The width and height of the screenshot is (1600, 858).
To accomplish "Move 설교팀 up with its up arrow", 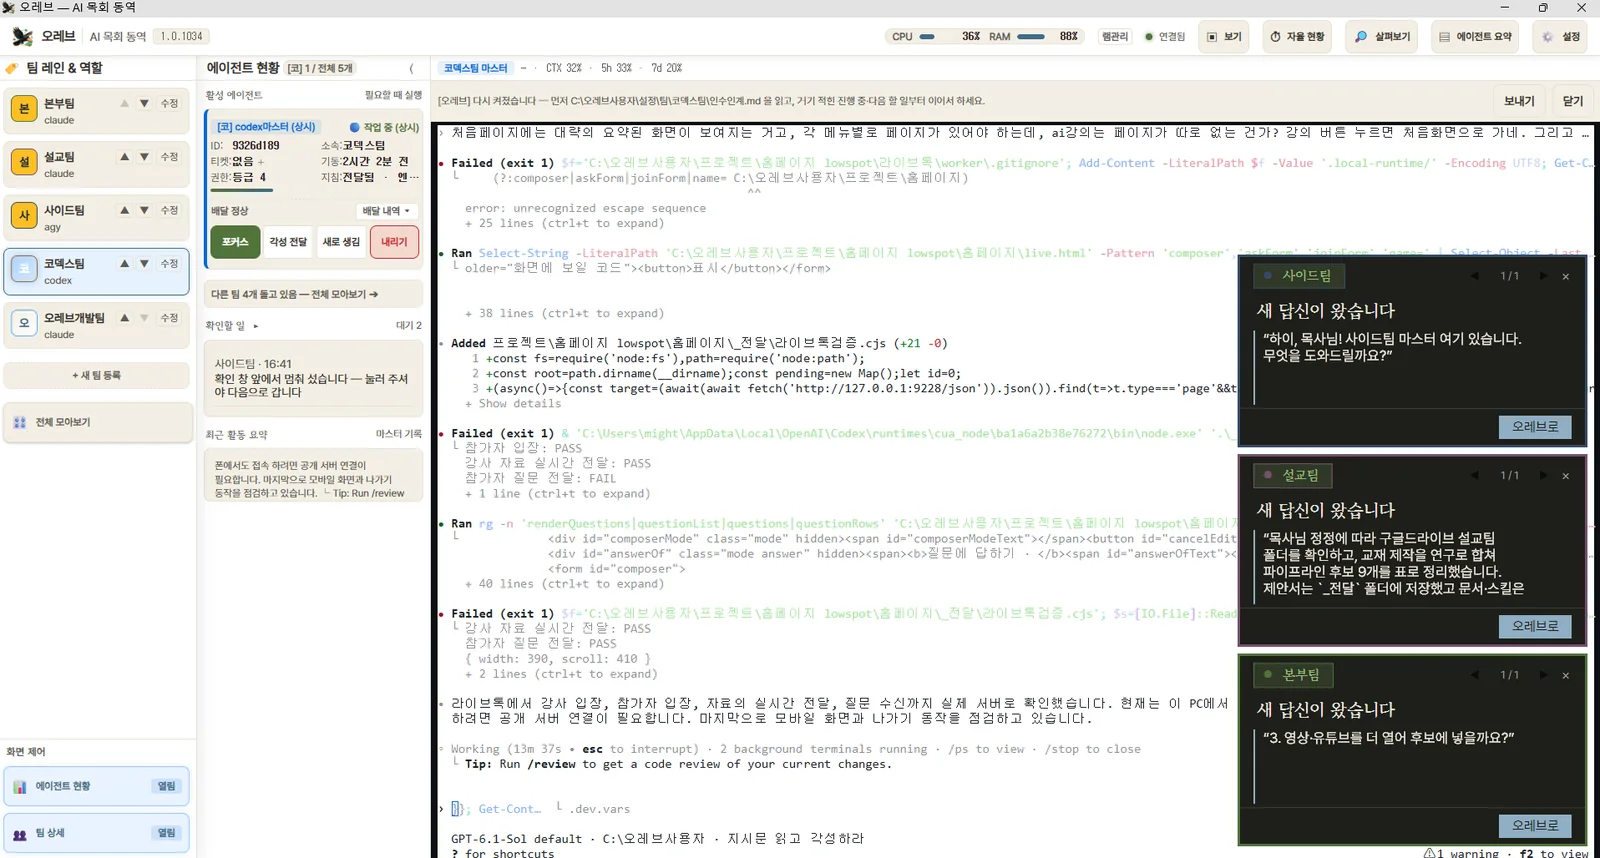I will (124, 157).
